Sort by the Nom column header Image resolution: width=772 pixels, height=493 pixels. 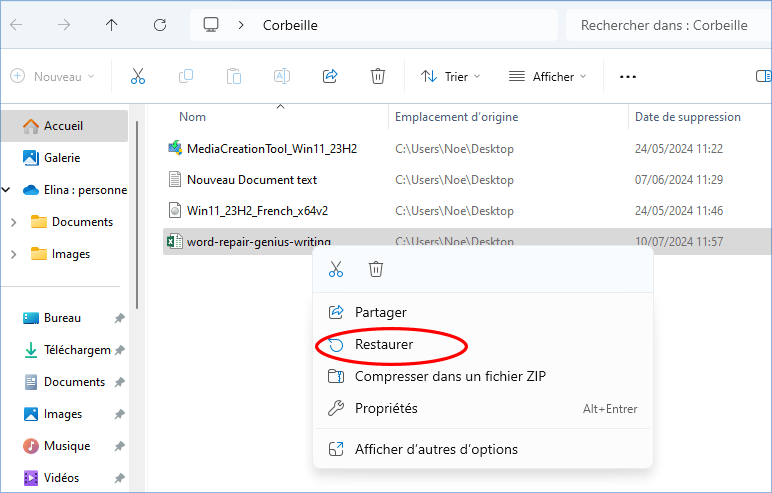(193, 117)
